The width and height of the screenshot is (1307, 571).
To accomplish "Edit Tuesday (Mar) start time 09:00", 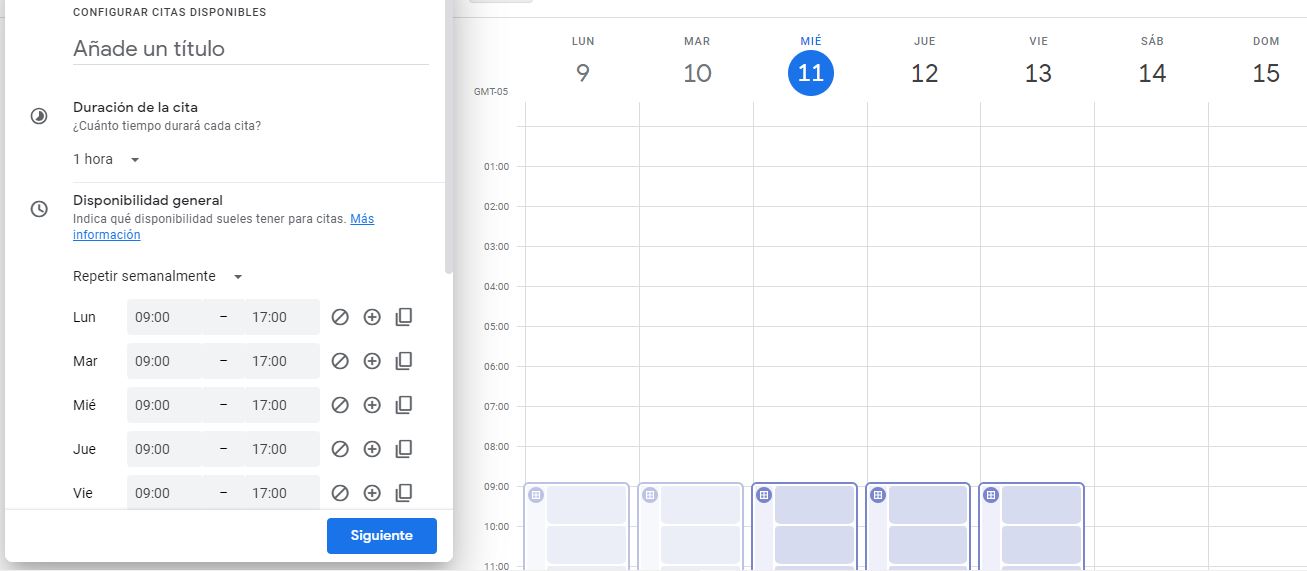I will (x=165, y=361).
